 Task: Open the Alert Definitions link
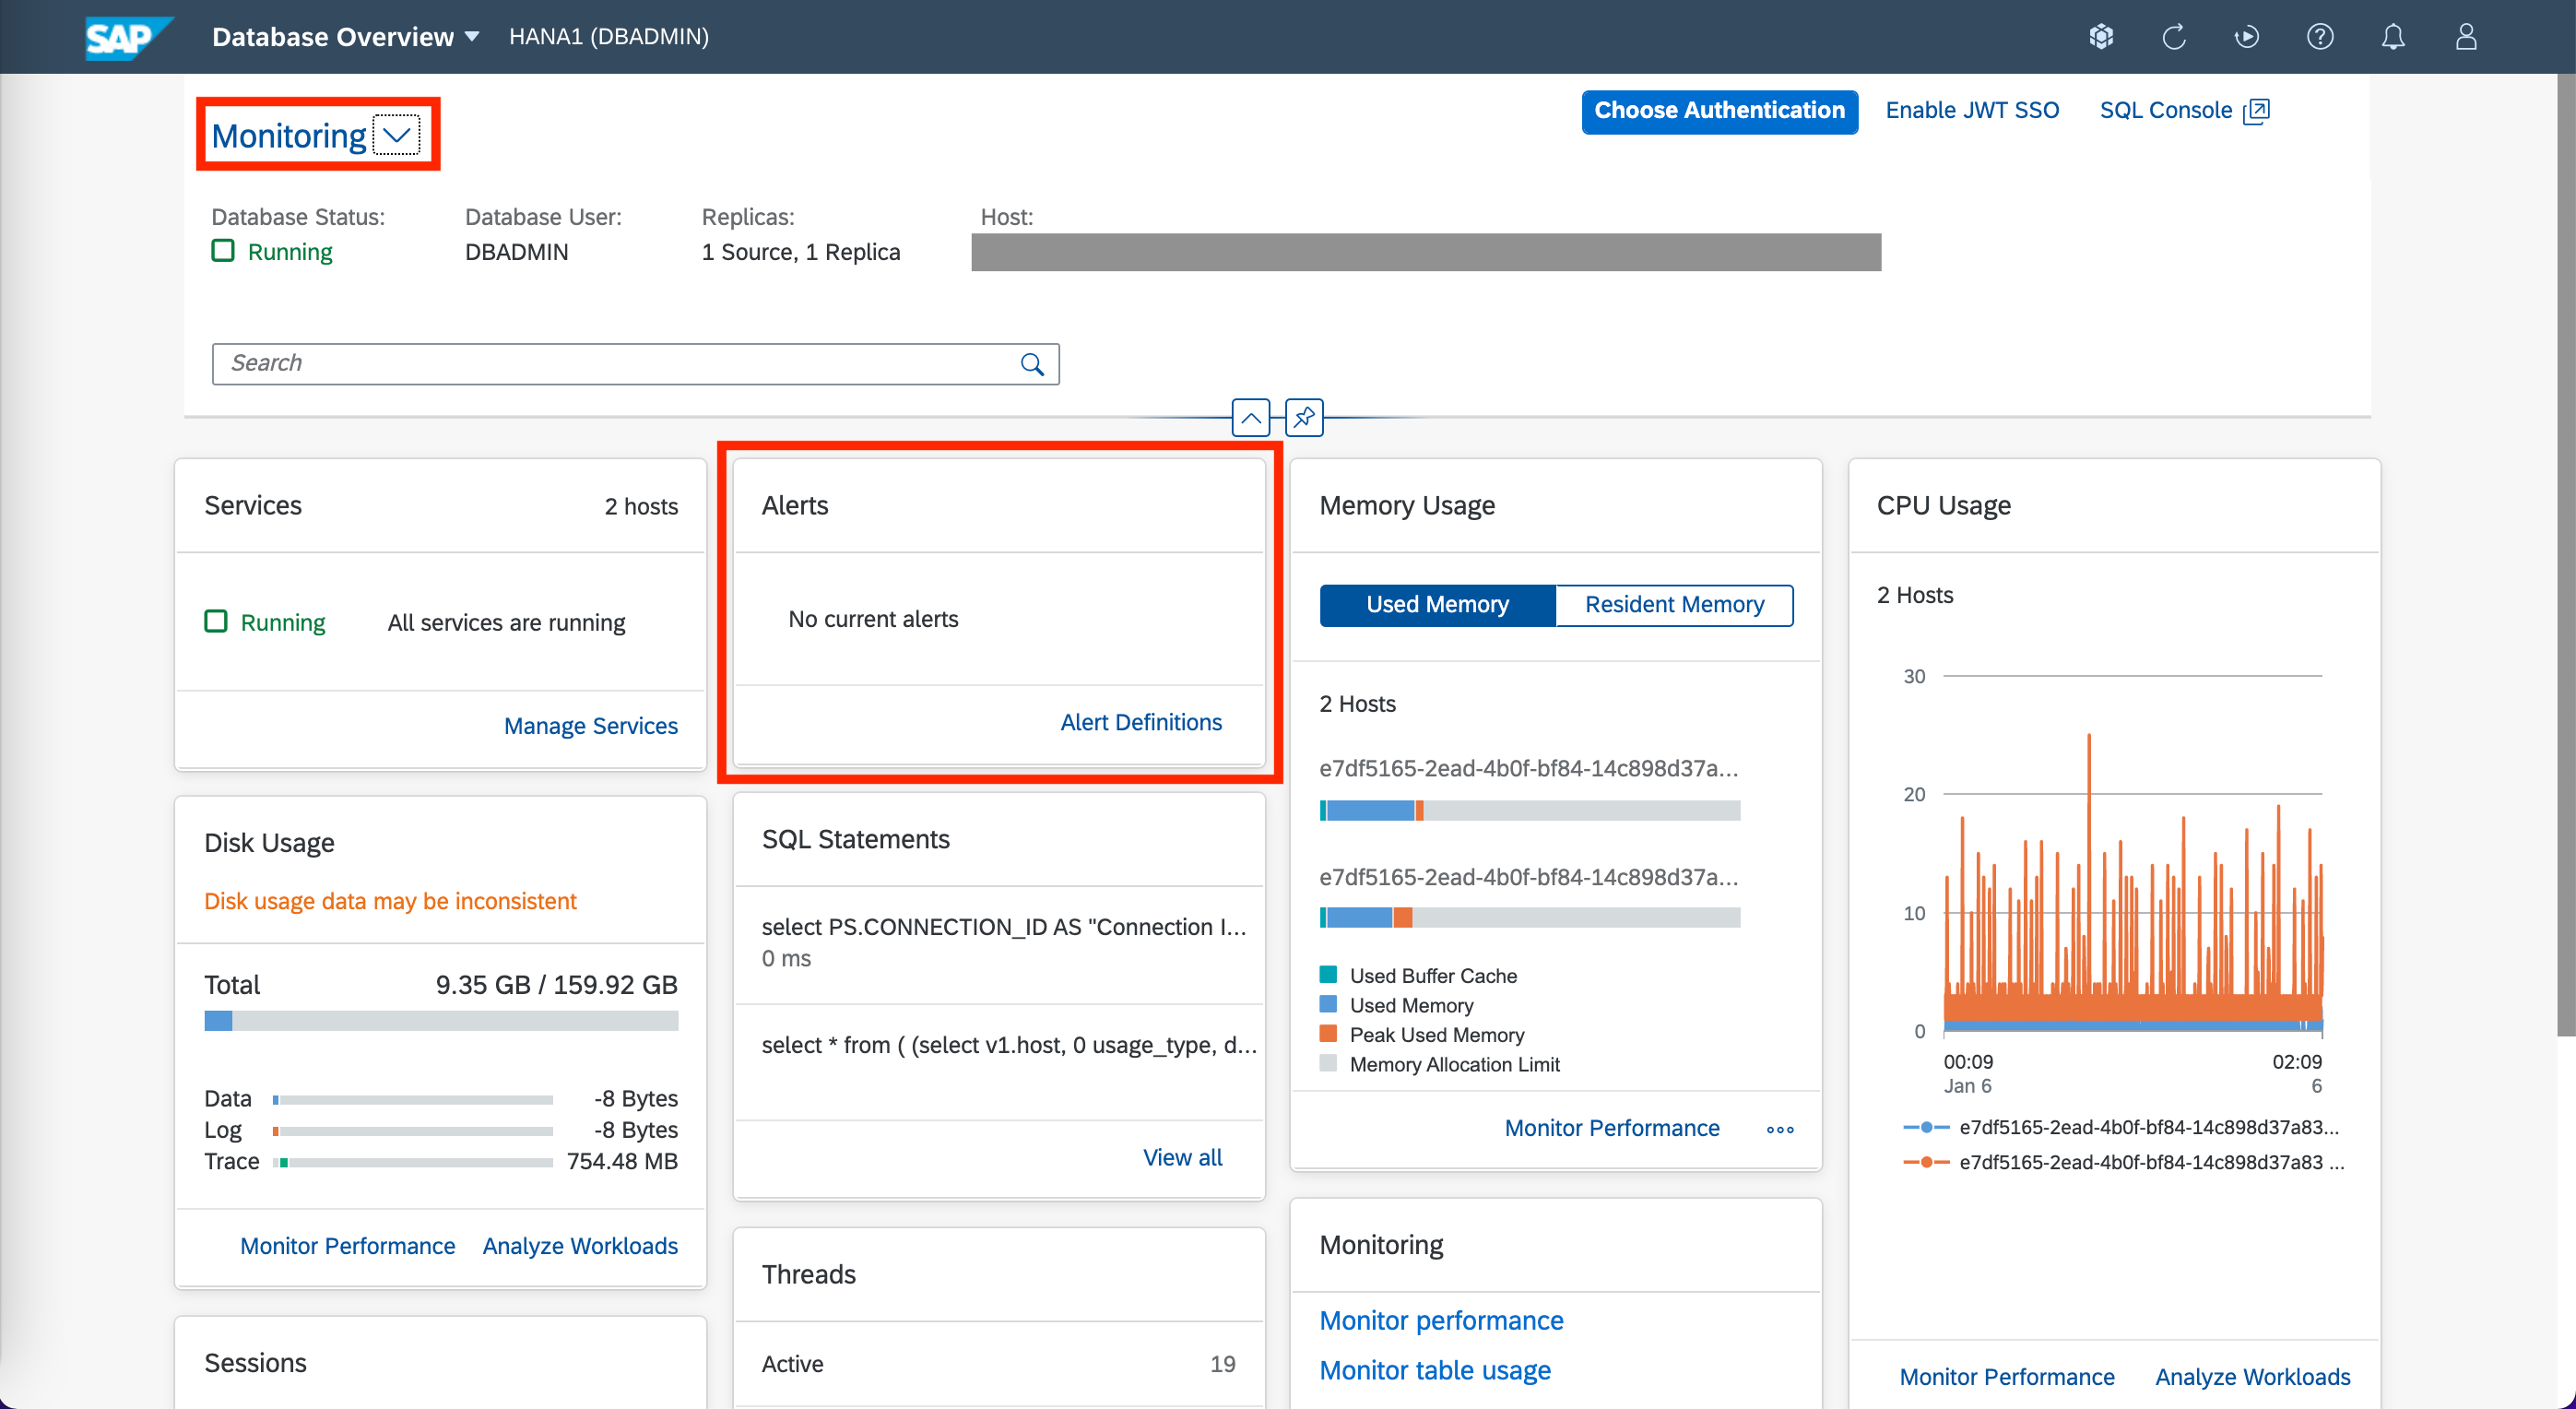(1140, 722)
